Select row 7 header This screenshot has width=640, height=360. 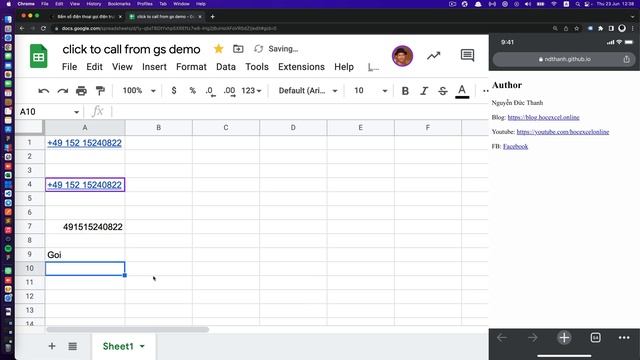(x=29, y=227)
